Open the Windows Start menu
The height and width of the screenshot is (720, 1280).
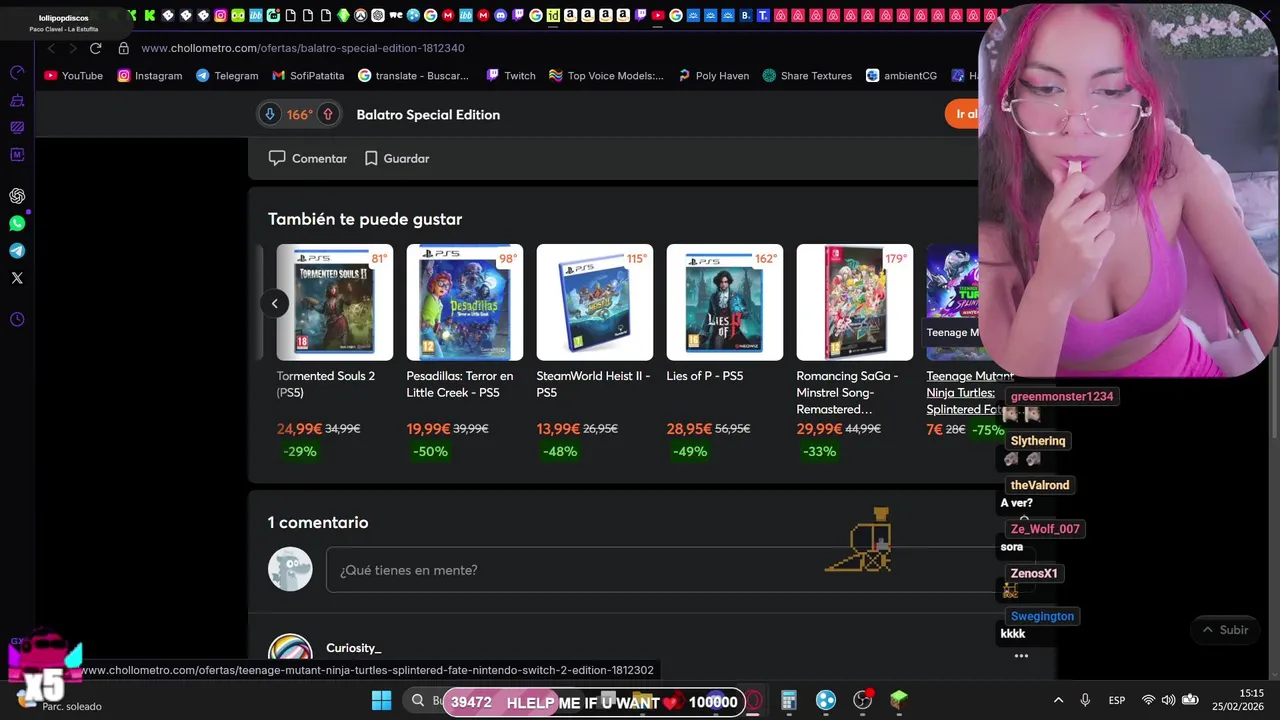pyautogui.click(x=382, y=701)
